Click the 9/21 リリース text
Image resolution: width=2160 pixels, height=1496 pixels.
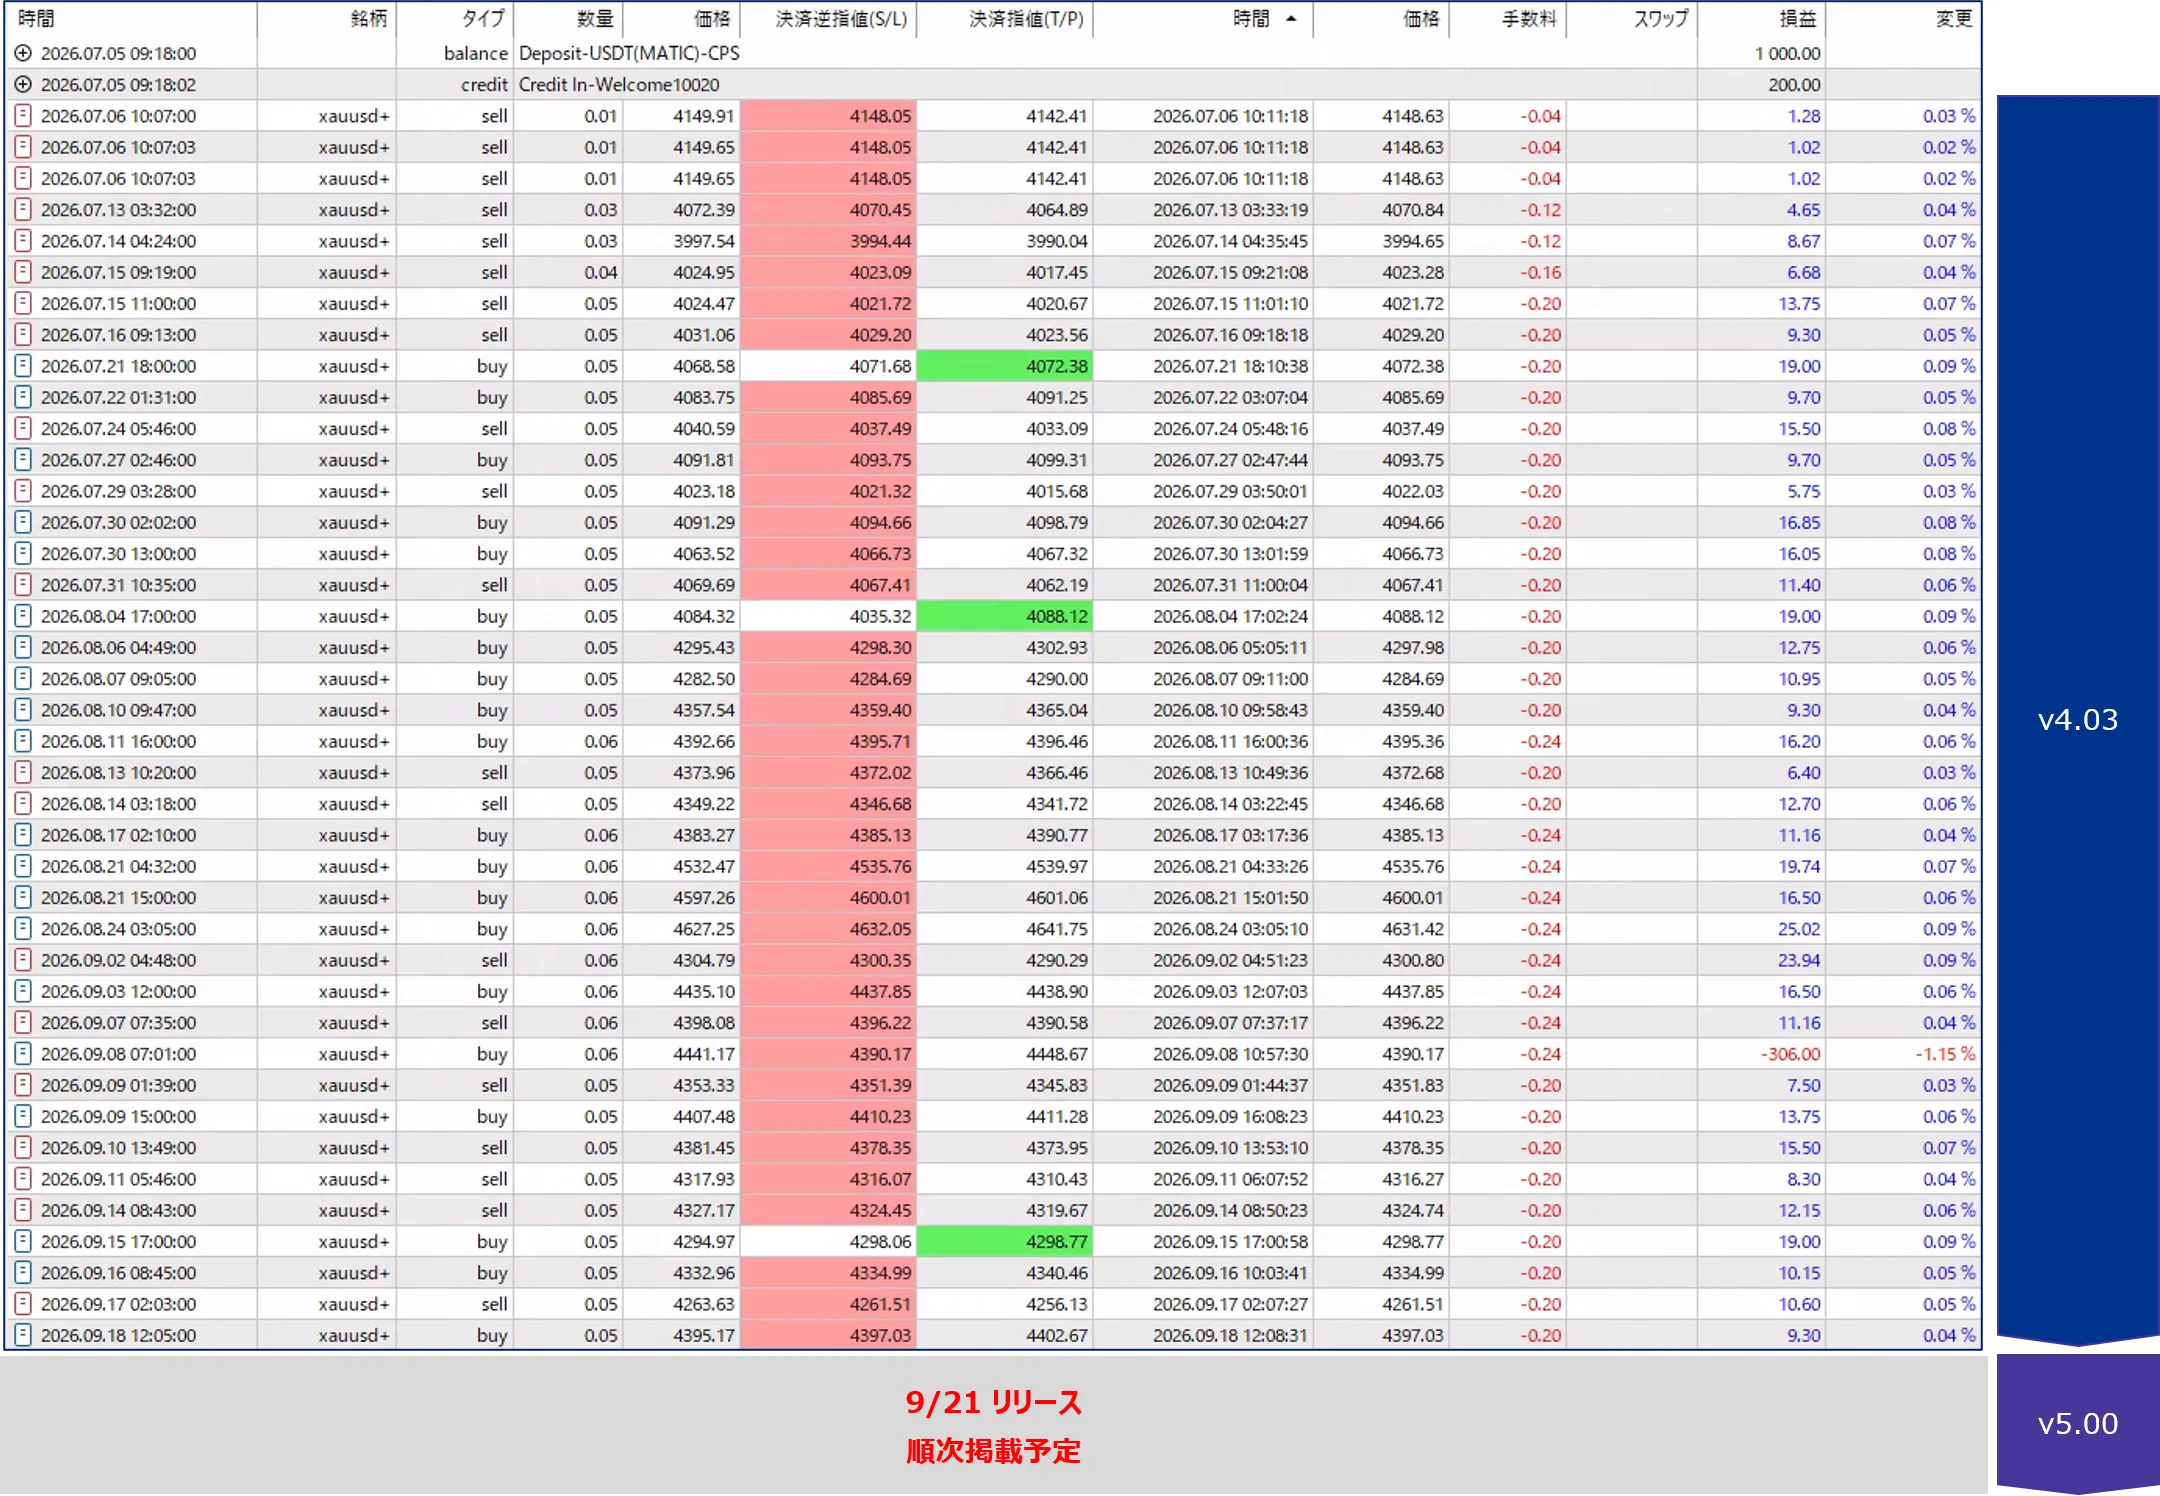993,1402
